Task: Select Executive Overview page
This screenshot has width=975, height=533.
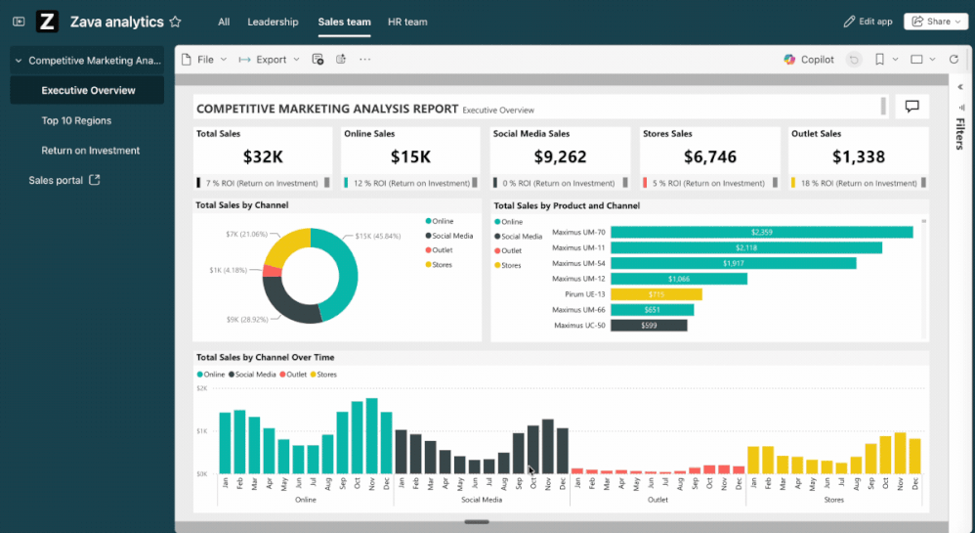Action: coord(88,90)
